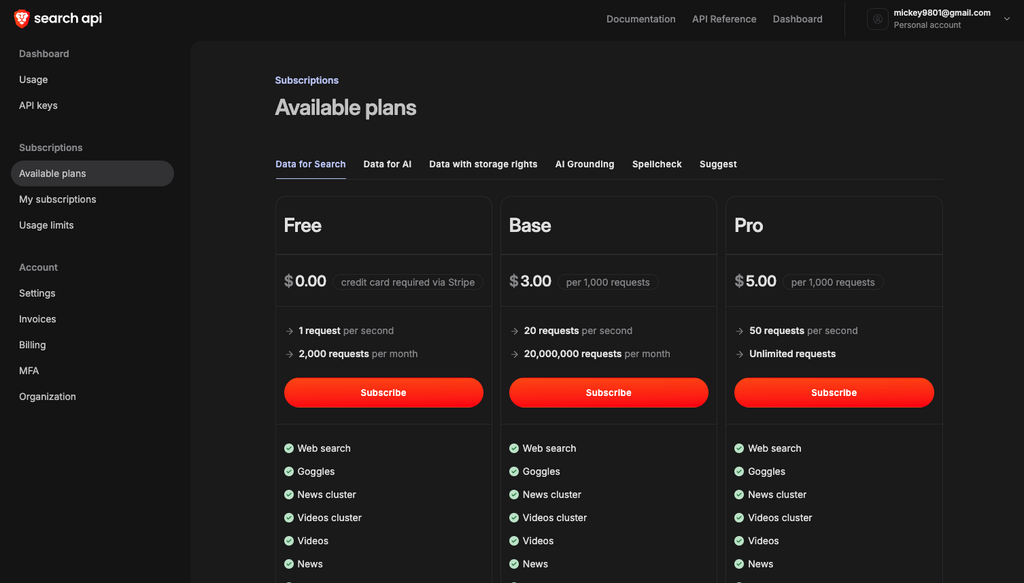Image resolution: width=1024 pixels, height=583 pixels.
Task: Click API Reference in the top bar
Action: point(723,18)
